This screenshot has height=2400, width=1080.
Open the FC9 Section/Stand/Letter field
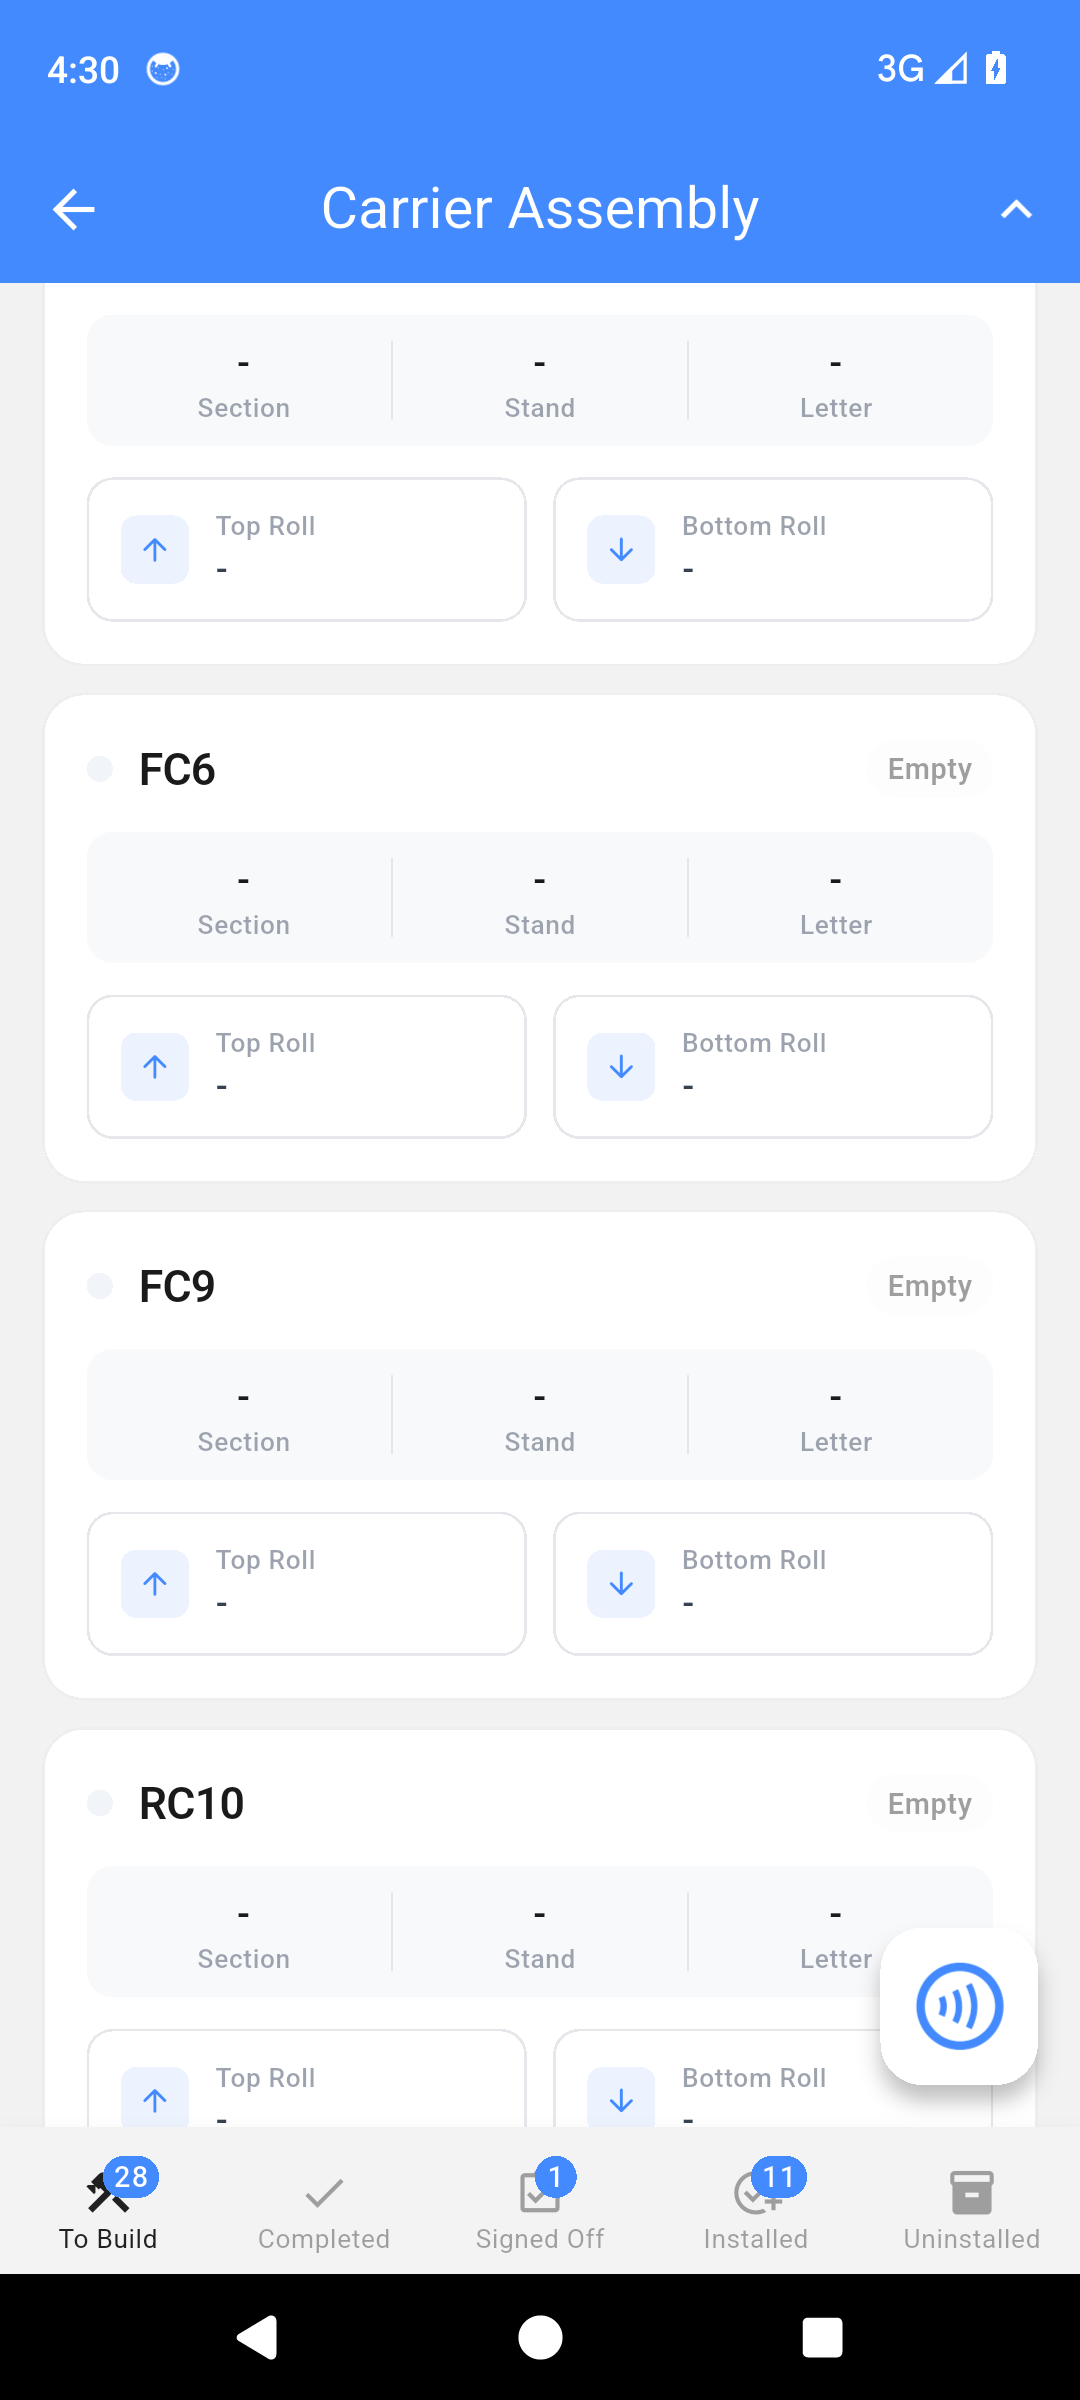pyautogui.click(x=540, y=1414)
